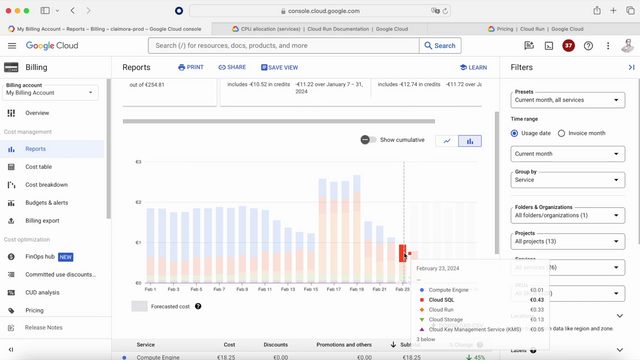
Task: Click the Safari address bar
Action: click(320, 11)
